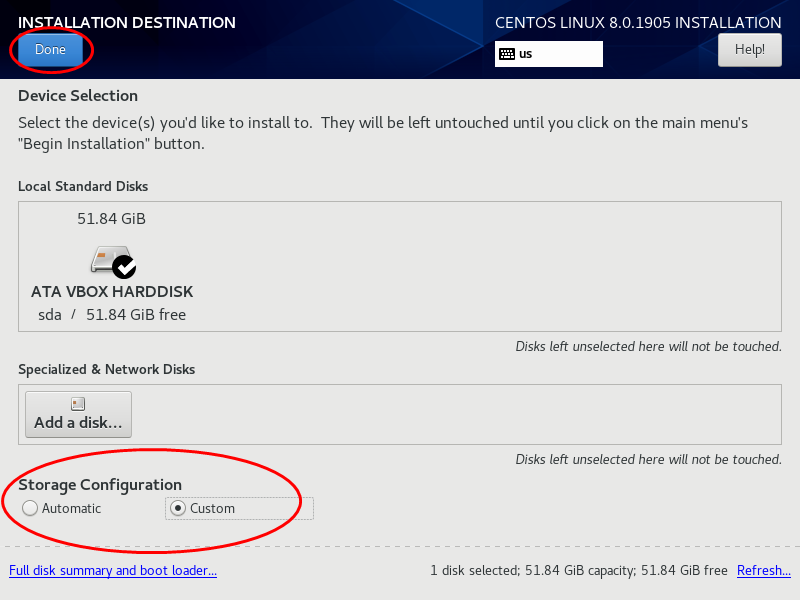Click the Add a disk... button

tap(79, 414)
